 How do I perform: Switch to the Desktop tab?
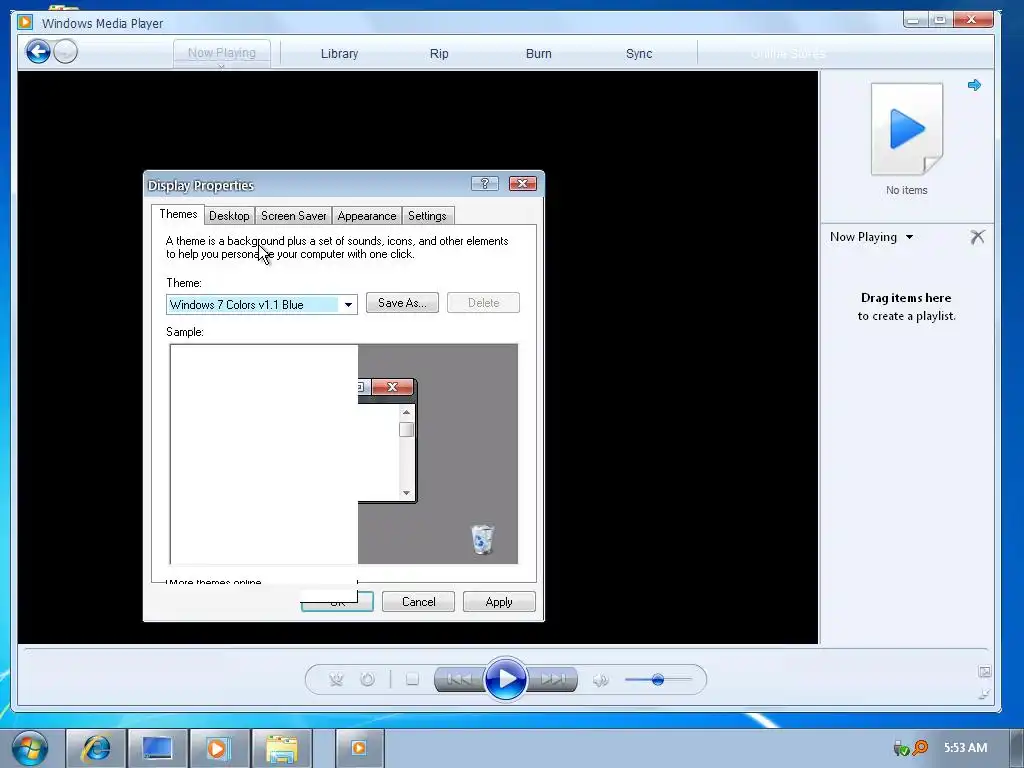[x=229, y=216]
